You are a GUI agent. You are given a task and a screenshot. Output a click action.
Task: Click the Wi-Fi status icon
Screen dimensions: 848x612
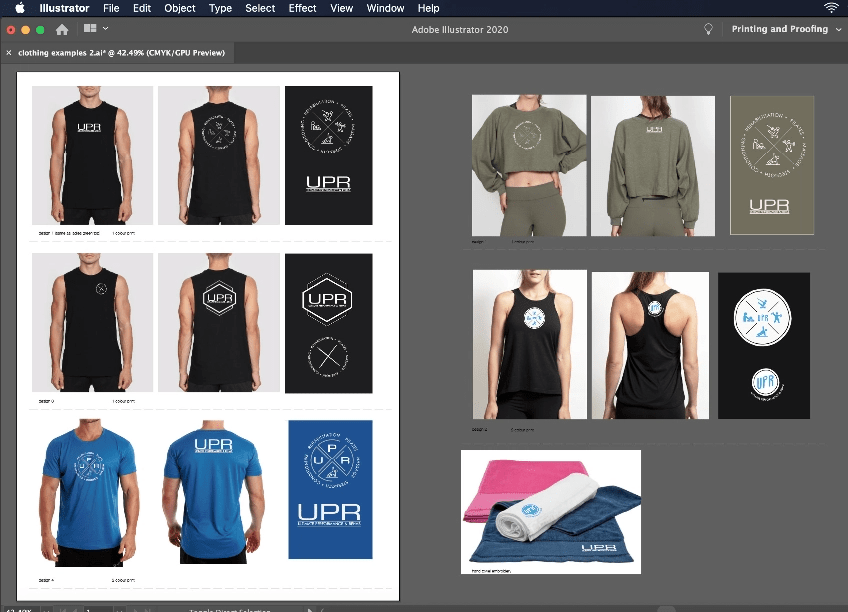pyautogui.click(x=831, y=8)
